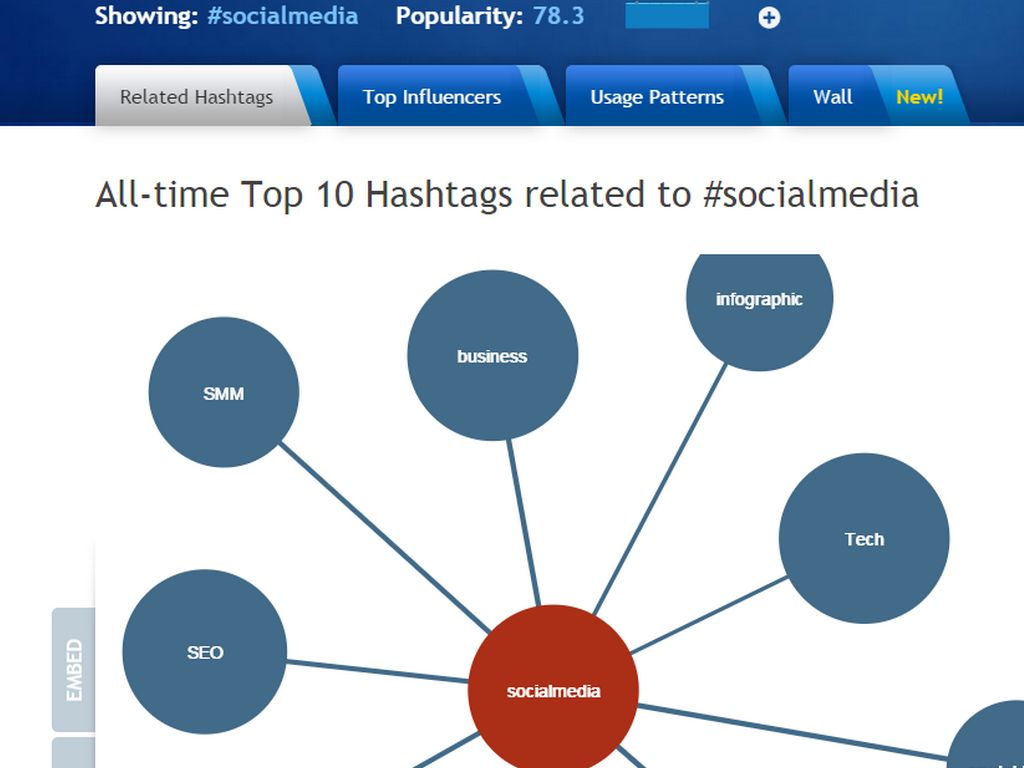
Task: Click the side tab below EMBED
Action: (x=74, y=754)
